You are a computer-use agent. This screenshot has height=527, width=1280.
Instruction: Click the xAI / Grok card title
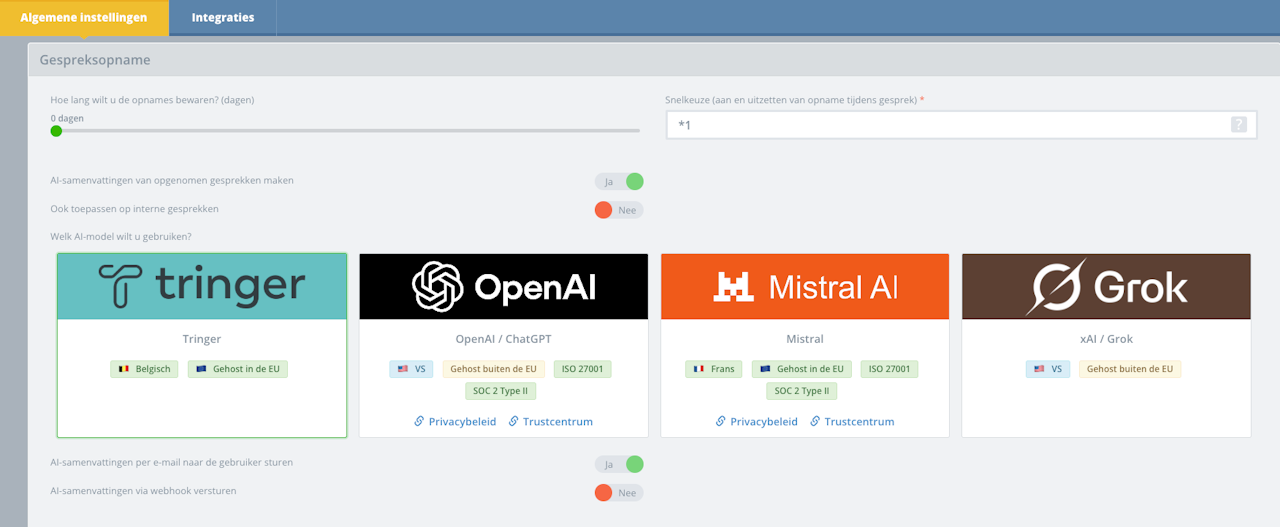tap(1106, 339)
